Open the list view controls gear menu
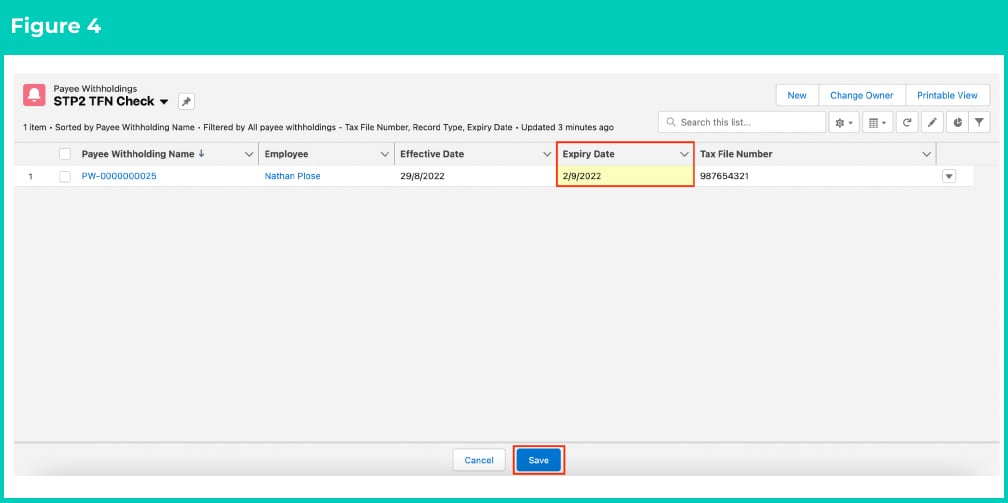The image size is (1008, 503). (x=843, y=122)
